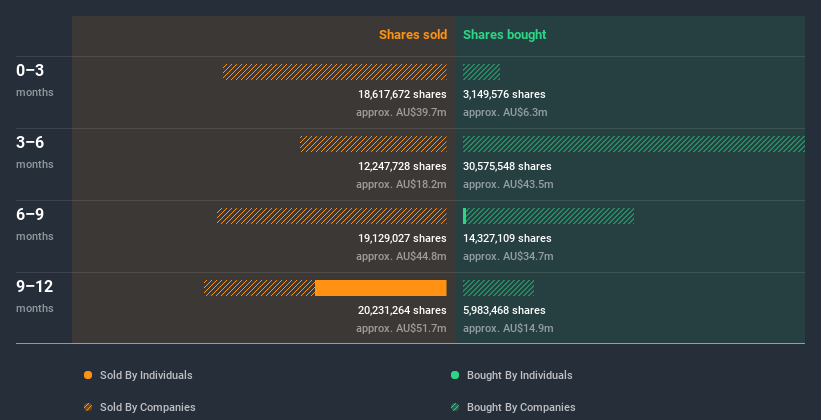This screenshot has width=821, height=420.
Task: Click the 5,983,468 shares value
Action: [x=504, y=310]
